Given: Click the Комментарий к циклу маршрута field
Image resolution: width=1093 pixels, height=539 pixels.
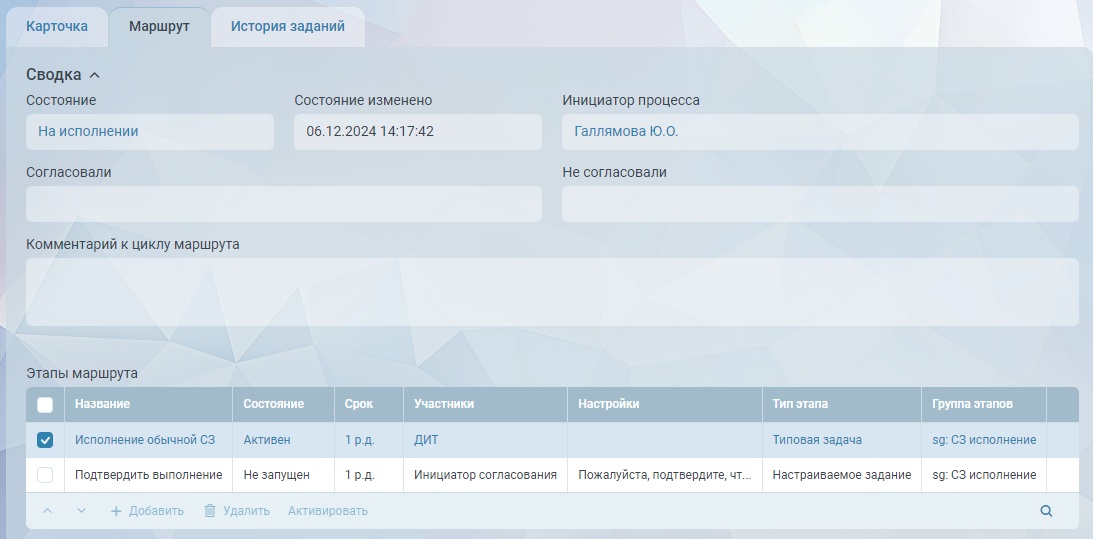Looking at the screenshot, I should tap(552, 292).
